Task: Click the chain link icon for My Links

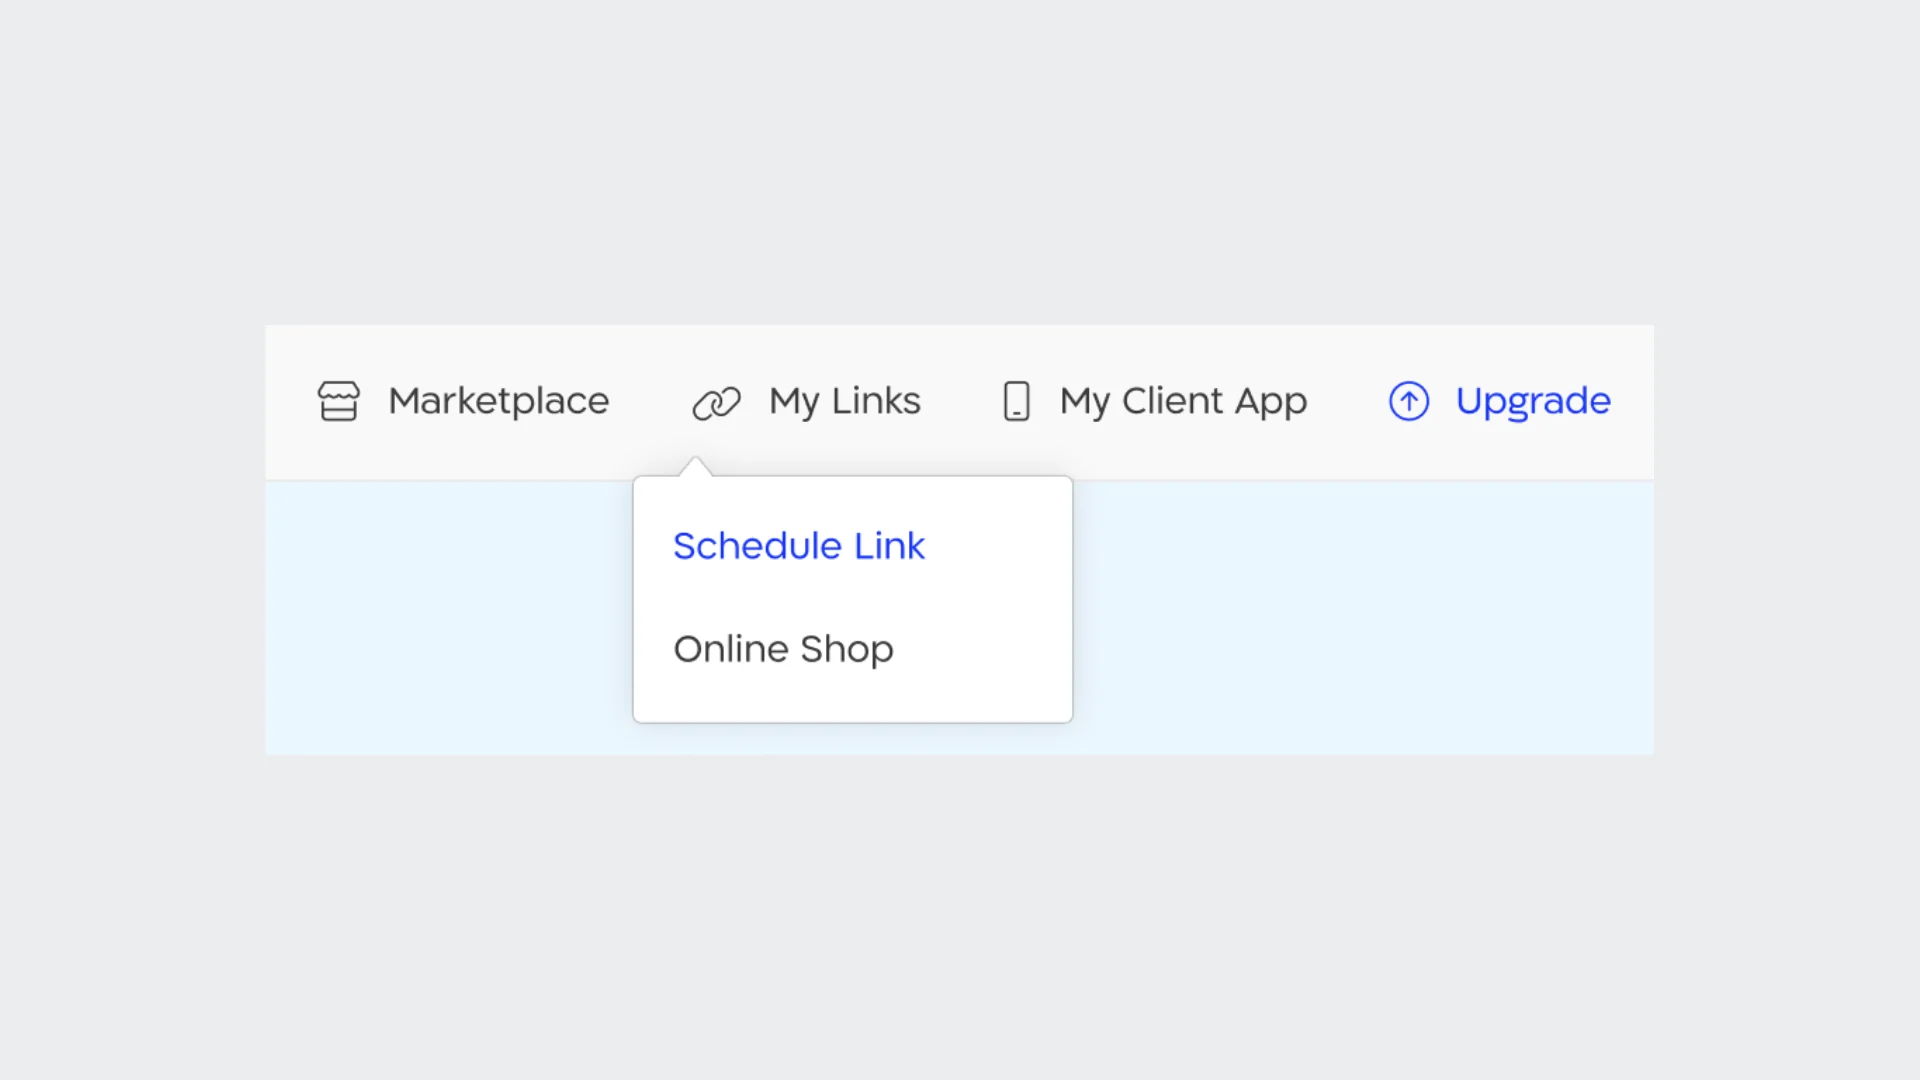Action: coord(716,403)
